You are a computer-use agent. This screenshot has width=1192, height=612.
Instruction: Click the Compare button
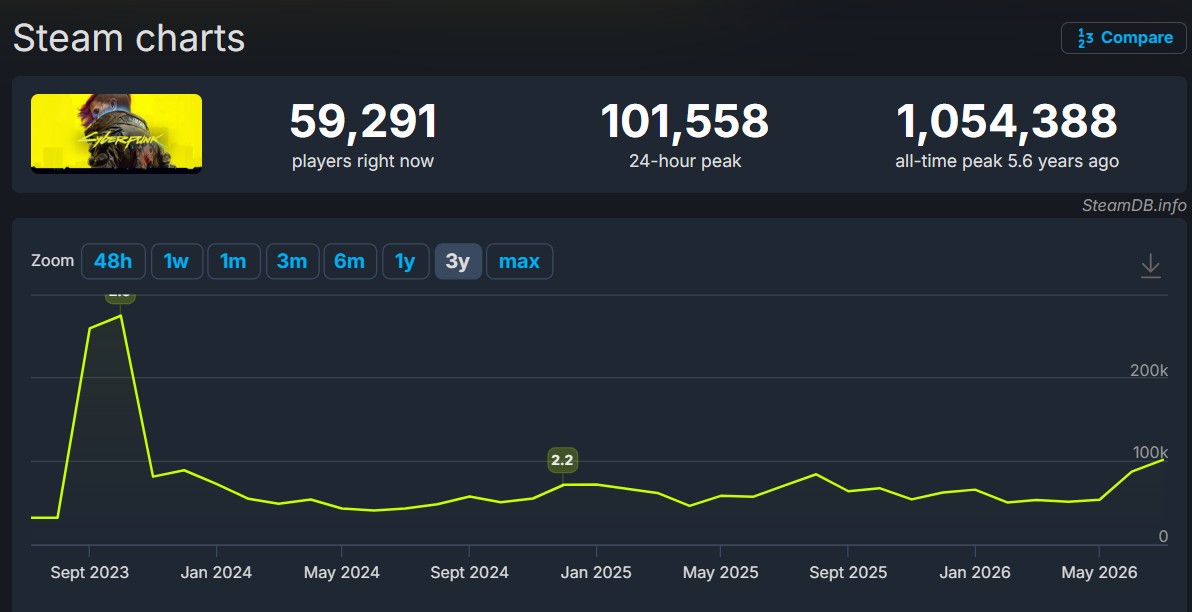[x=1124, y=38]
